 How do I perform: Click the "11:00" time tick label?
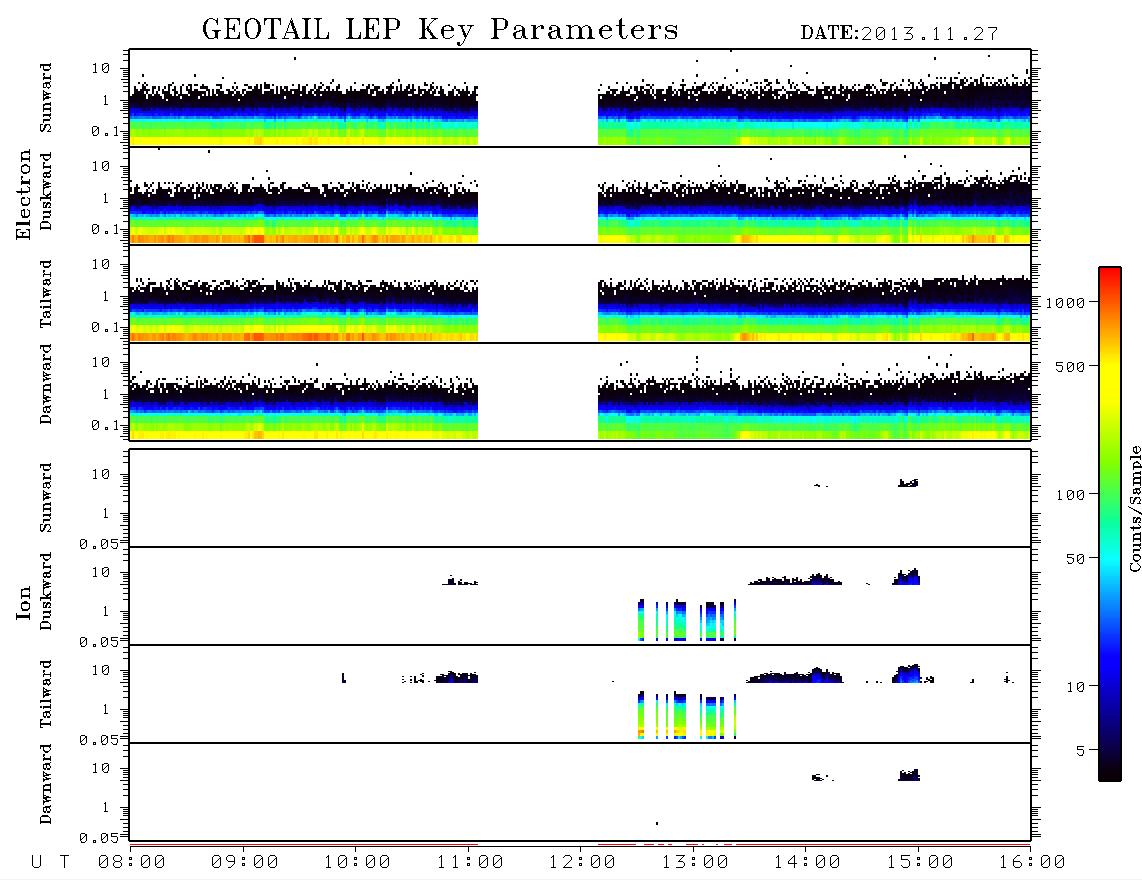tap(470, 863)
